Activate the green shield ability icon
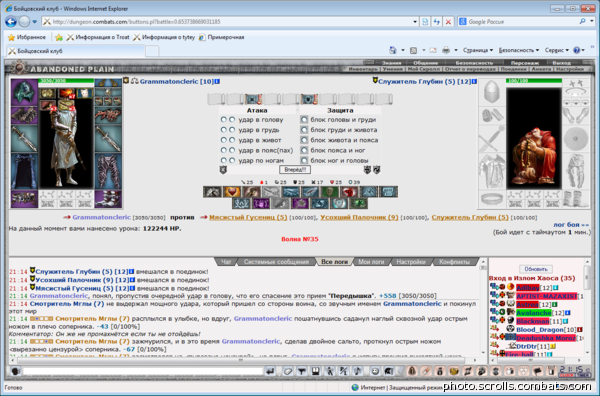This screenshot has height=396, width=600. pos(329,192)
